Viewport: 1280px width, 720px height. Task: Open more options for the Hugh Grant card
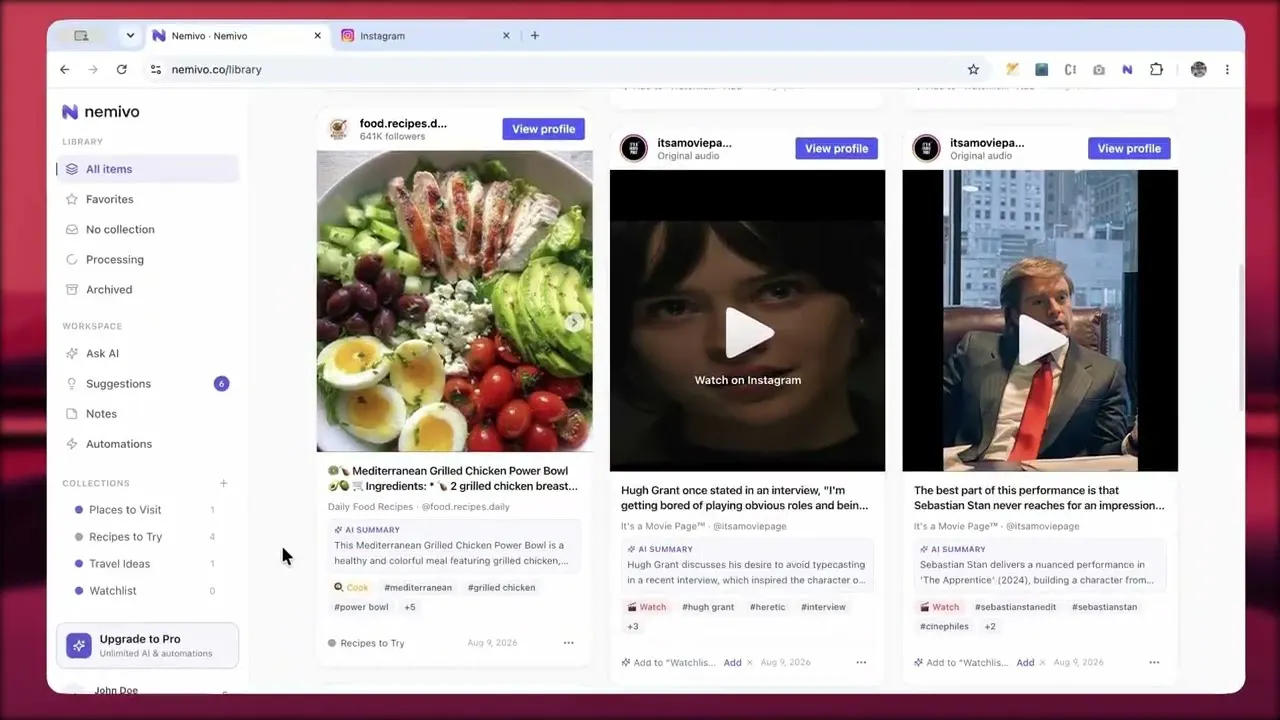pos(861,662)
